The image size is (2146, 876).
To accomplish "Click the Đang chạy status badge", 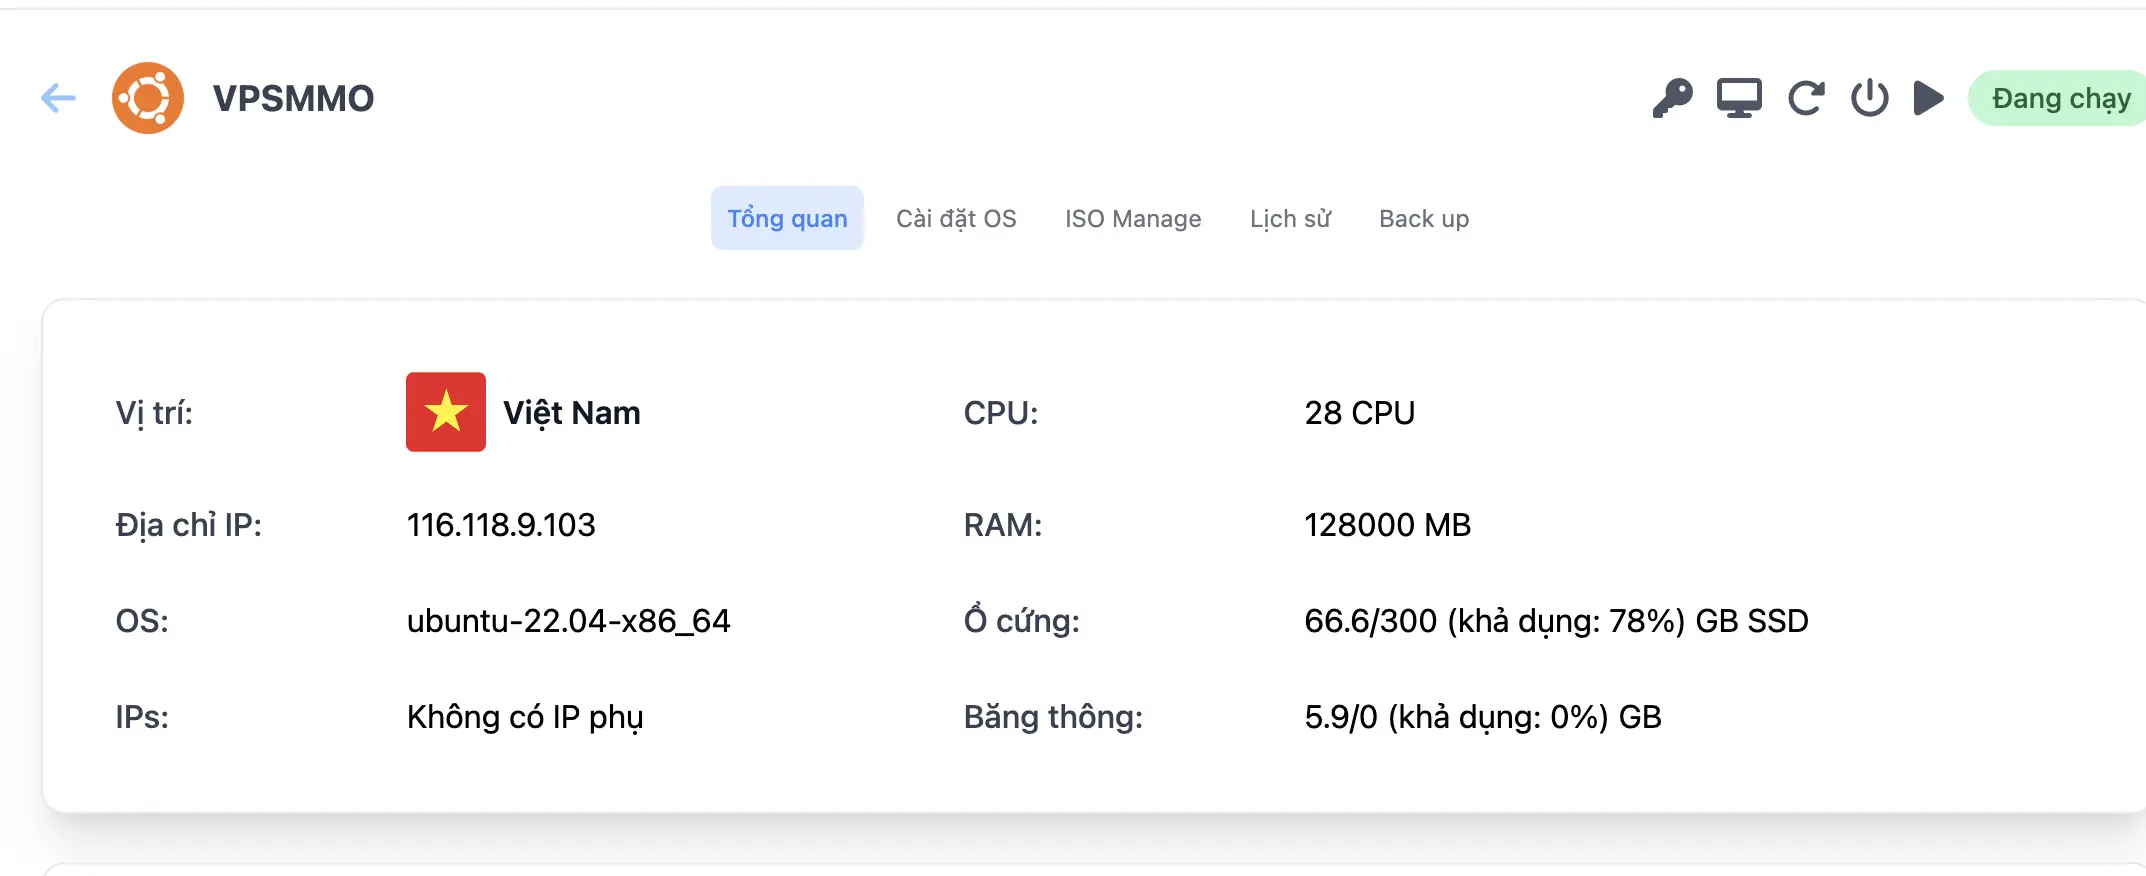I will pyautogui.click(x=2058, y=98).
